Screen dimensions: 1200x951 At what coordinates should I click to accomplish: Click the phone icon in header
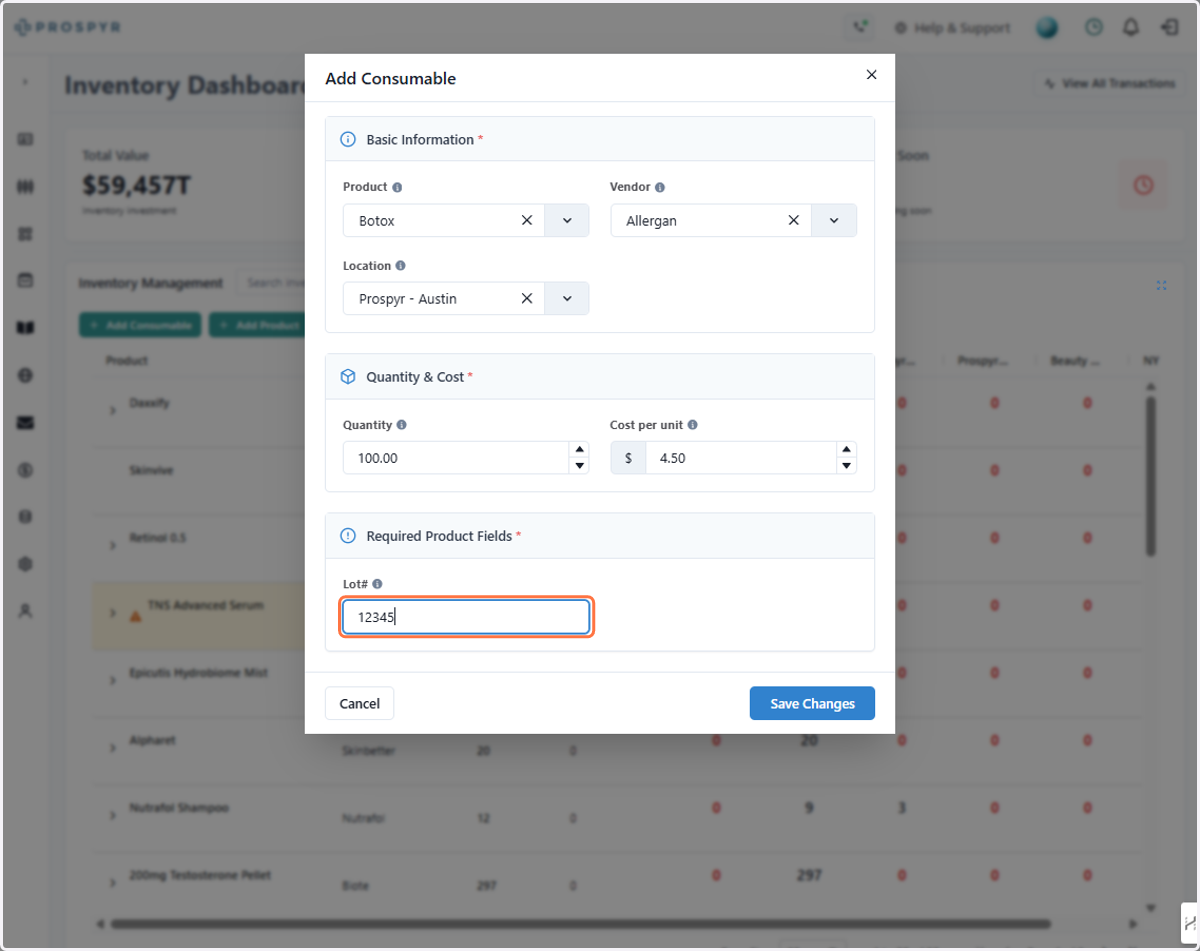[859, 28]
